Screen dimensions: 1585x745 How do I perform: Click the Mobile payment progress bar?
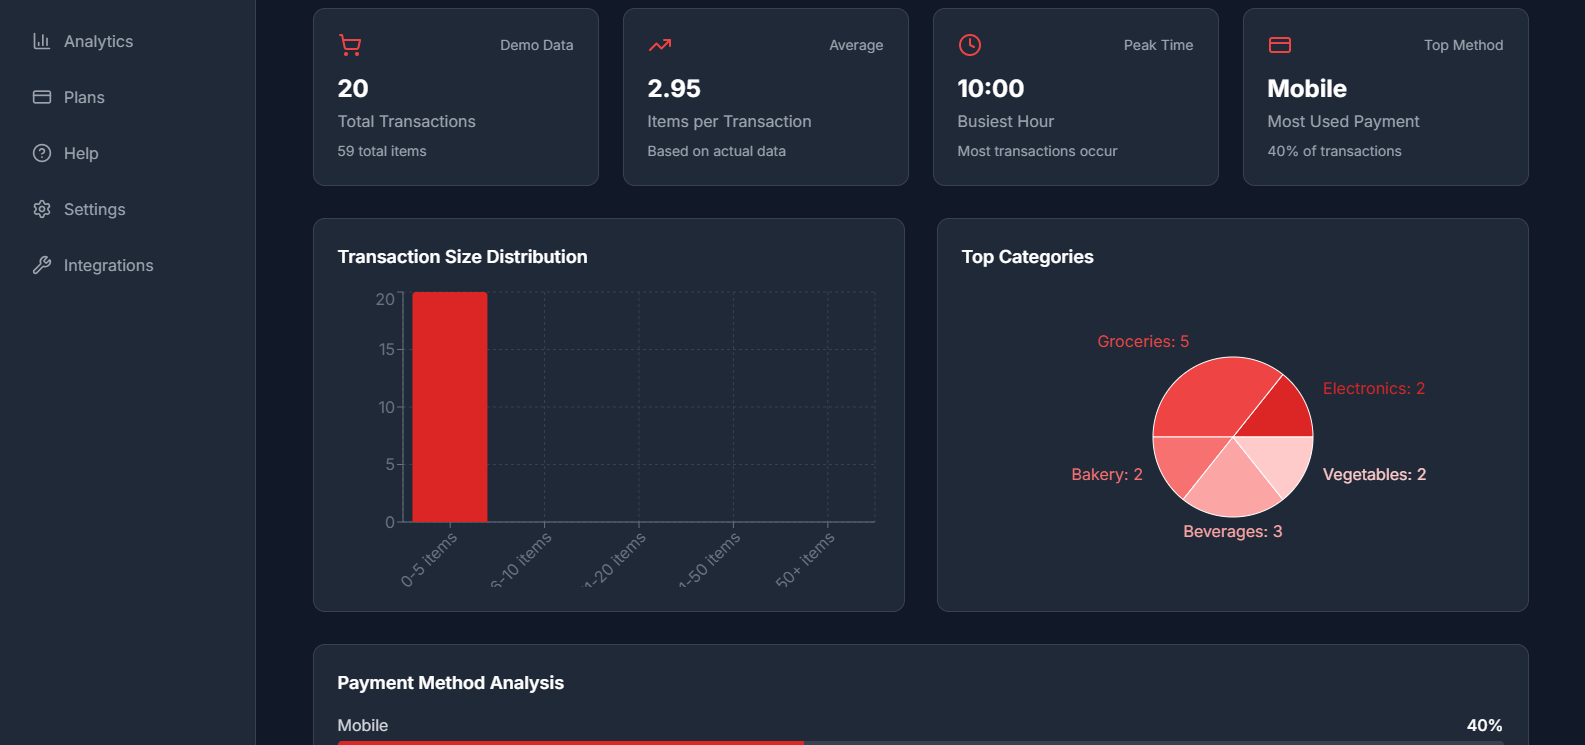coord(920,742)
